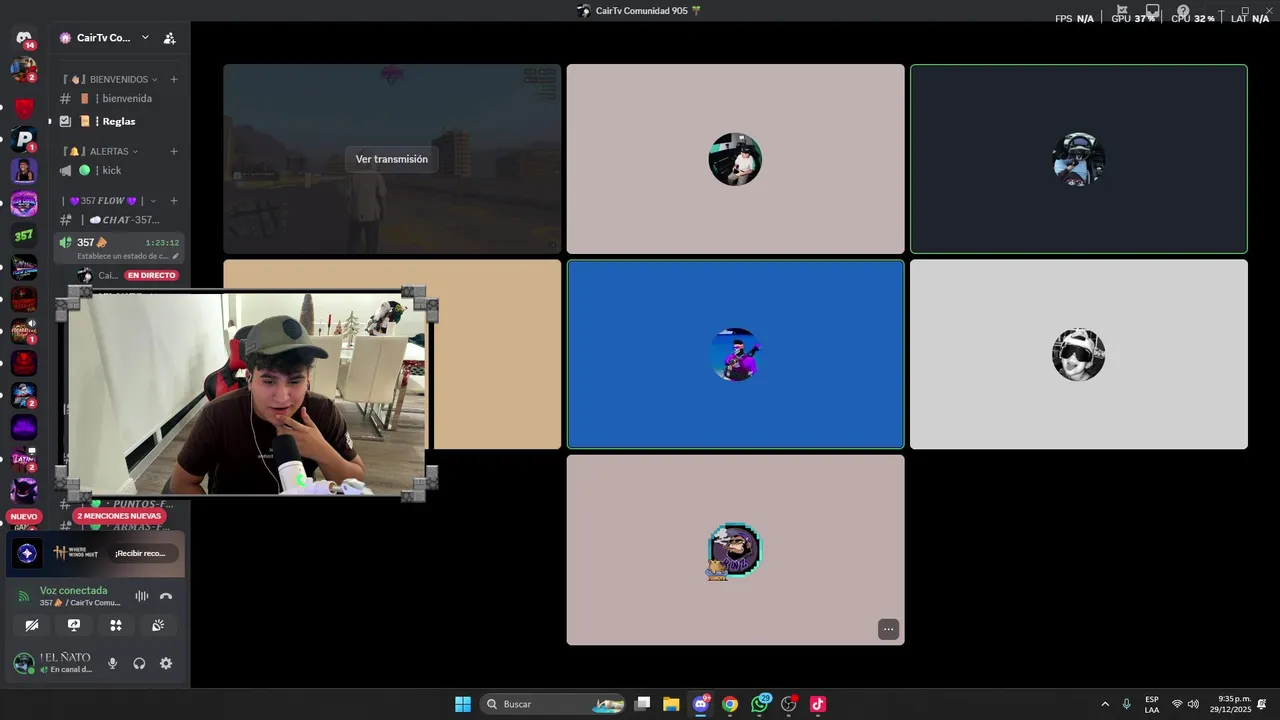Image resolution: width=1280 pixels, height=720 pixels.
Task: Add channel to BIENVENIDOS category
Action: (x=174, y=79)
